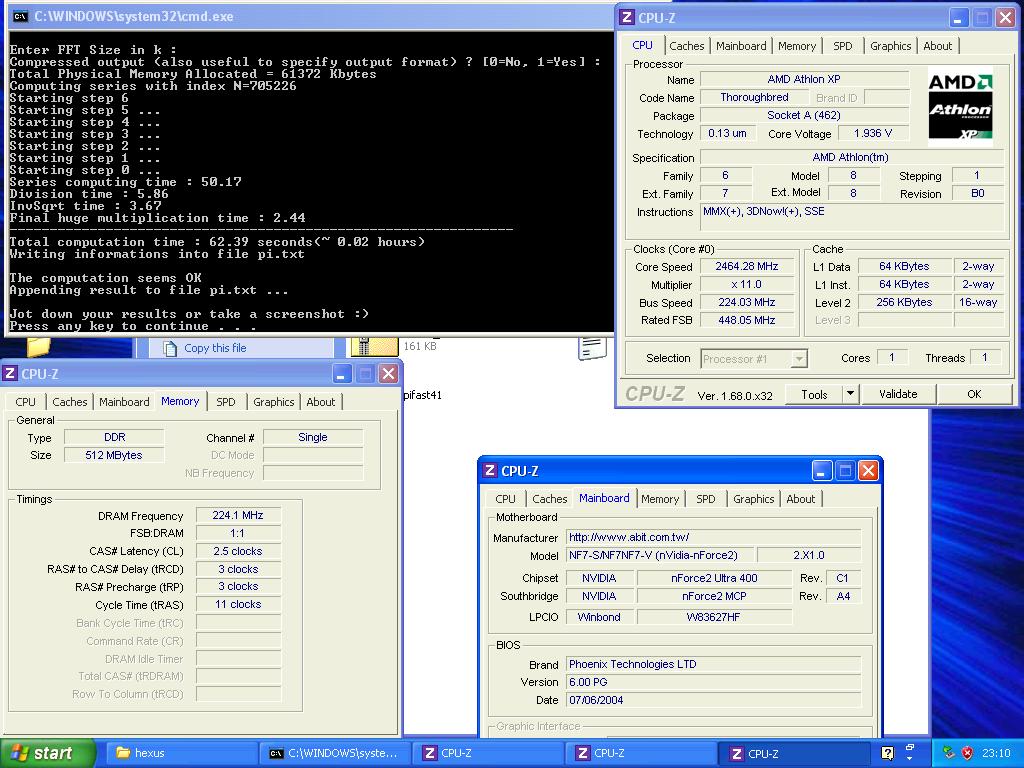This screenshot has width=1024, height=768.
Task: Select SPD tab in top-right CPU-Z window
Action: [842, 46]
